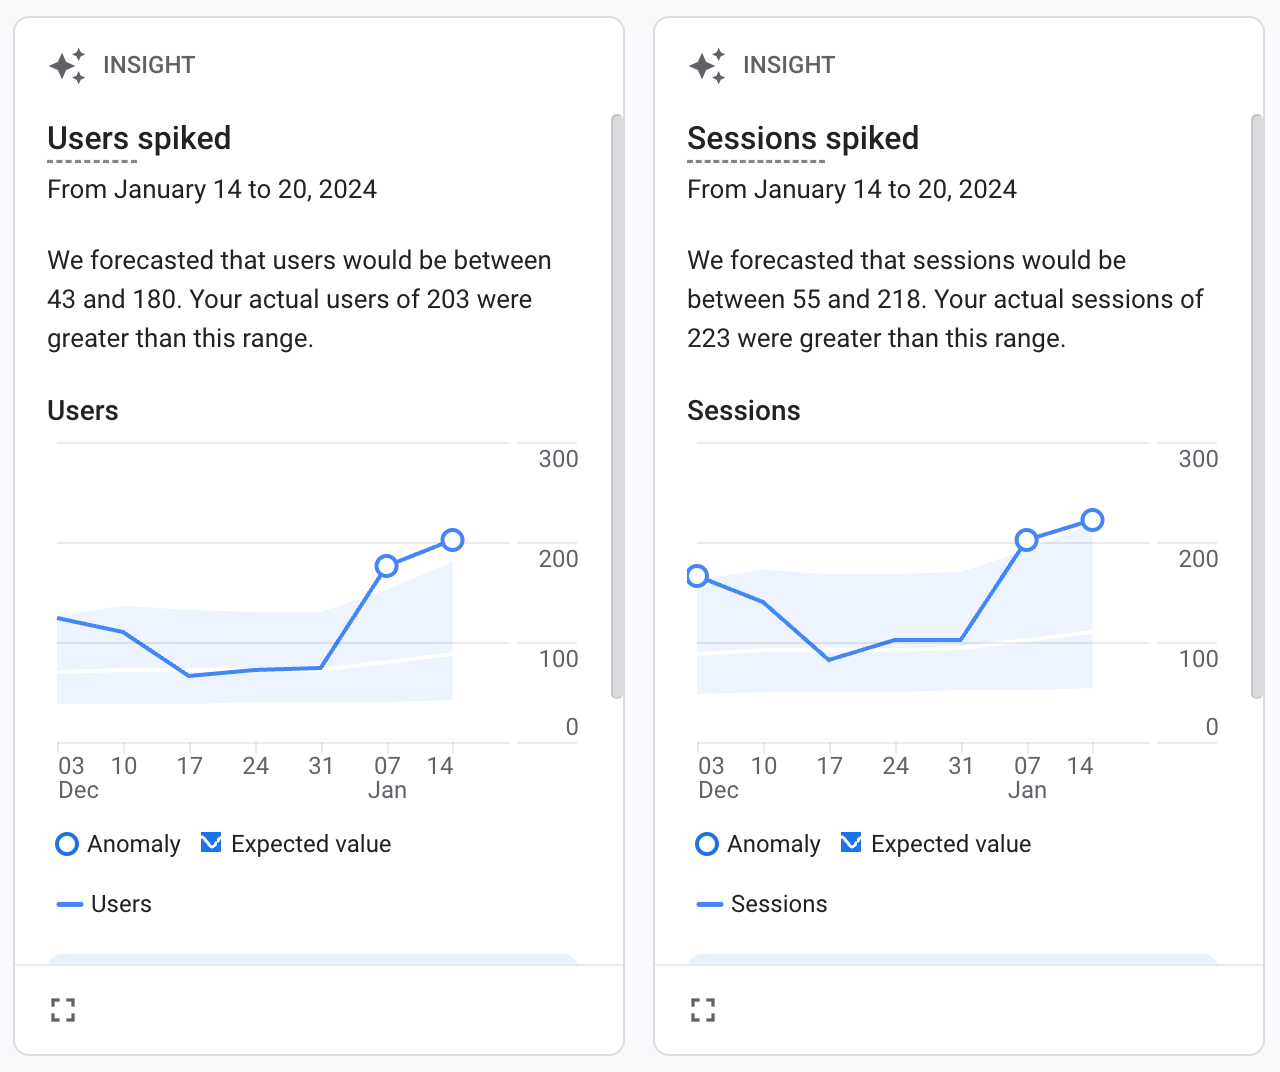Click the Users card vertical scrollbar

tap(617, 406)
